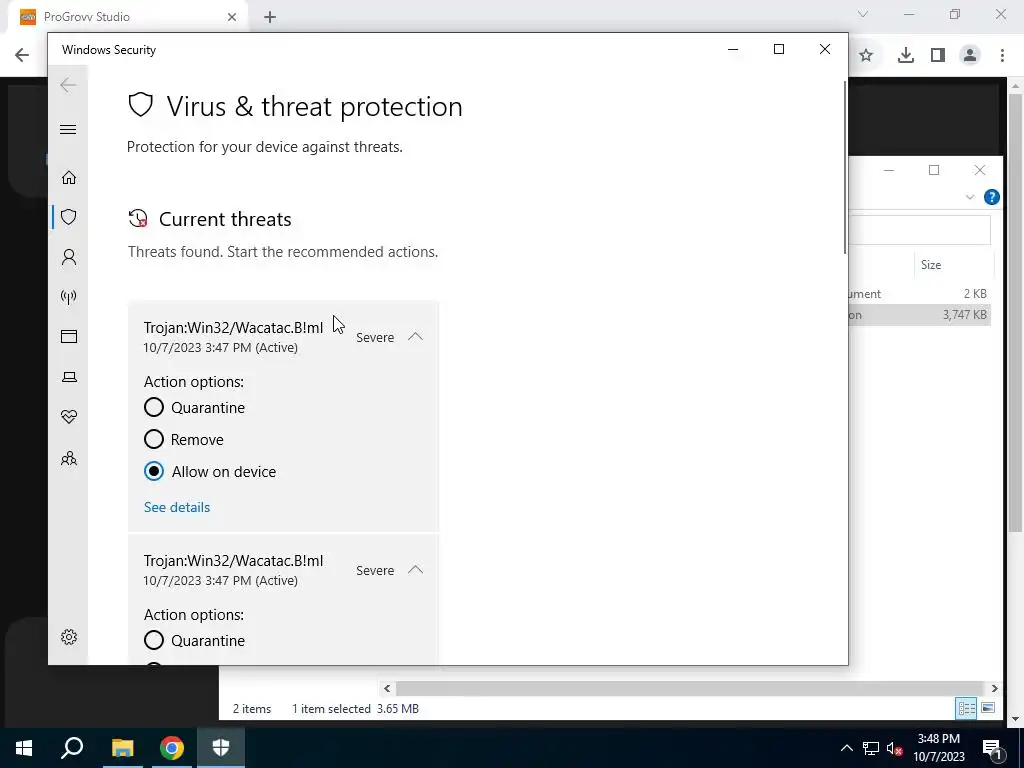Open Device security laptop icon
This screenshot has height=768, width=1024.
tap(69, 377)
